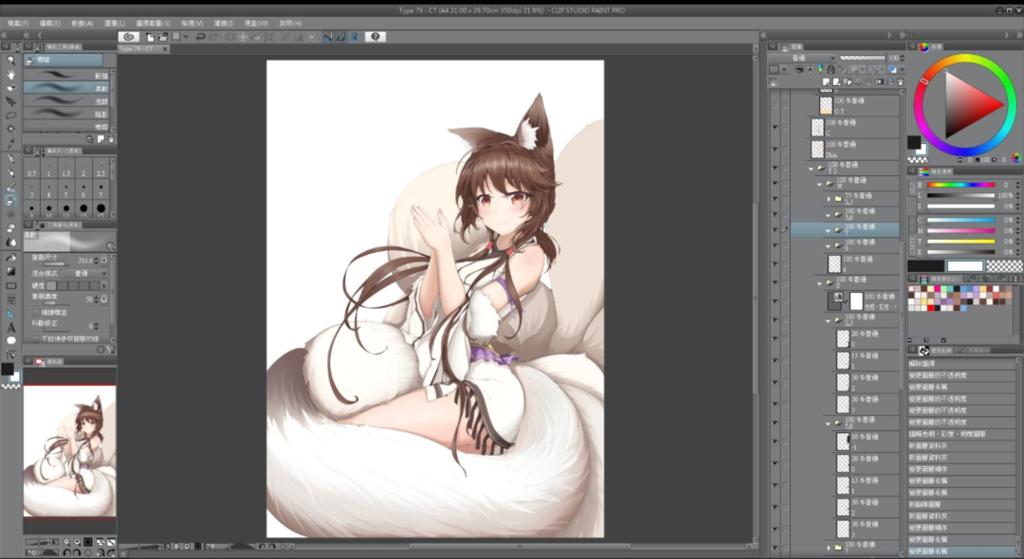Select the Lasso selection tool
Screen dimensions: 1024x559
pyautogui.click(x=10, y=115)
